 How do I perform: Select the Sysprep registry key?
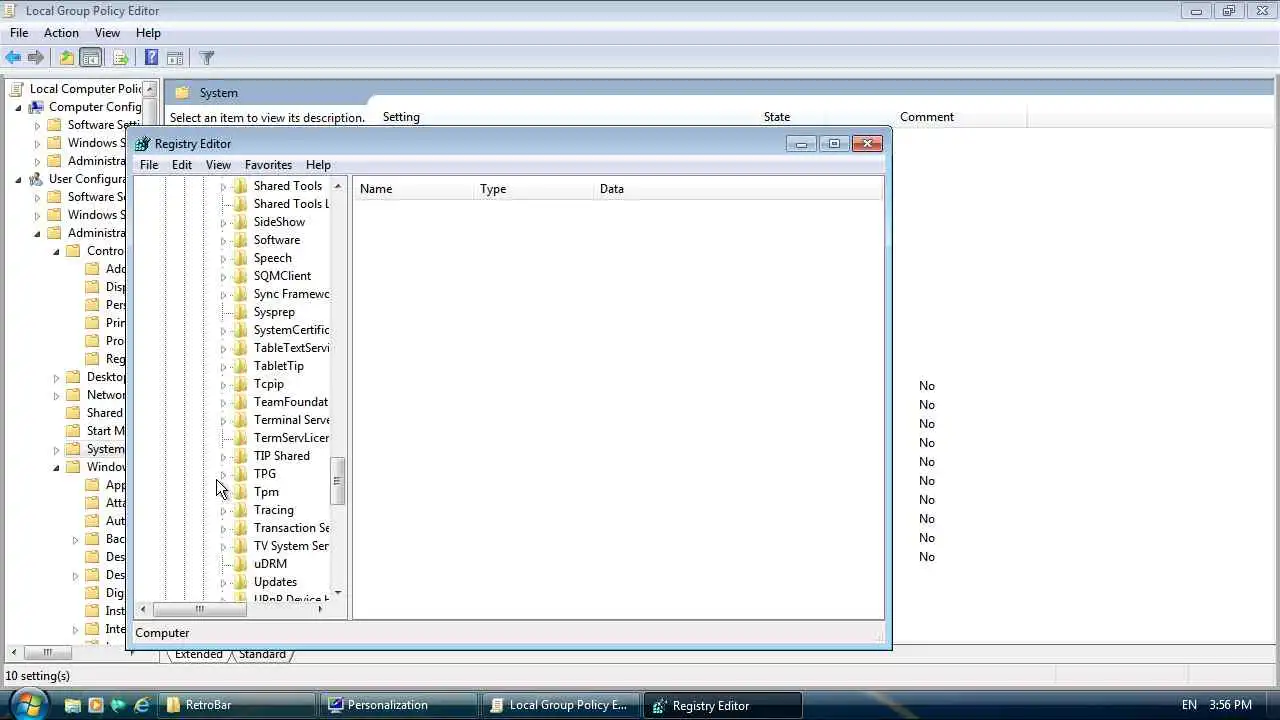click(274, 312)
